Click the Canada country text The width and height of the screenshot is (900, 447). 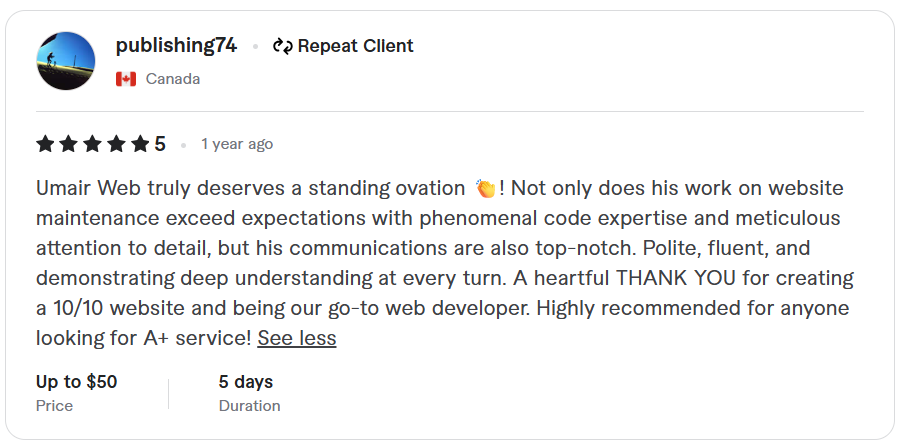click(x=172, y=79)
